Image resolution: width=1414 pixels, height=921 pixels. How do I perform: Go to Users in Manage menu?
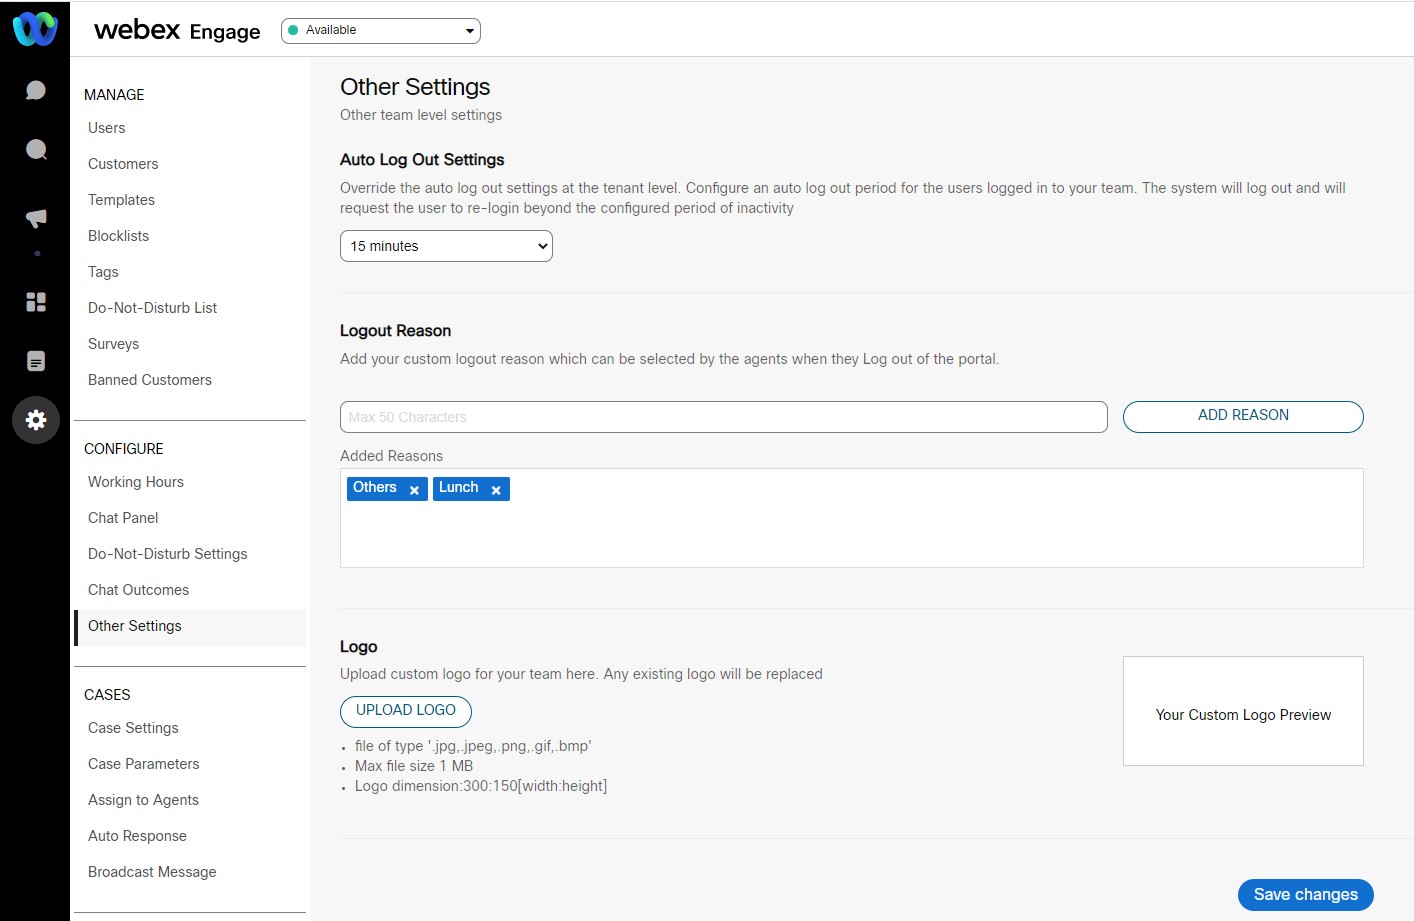(x=107, y=128)
